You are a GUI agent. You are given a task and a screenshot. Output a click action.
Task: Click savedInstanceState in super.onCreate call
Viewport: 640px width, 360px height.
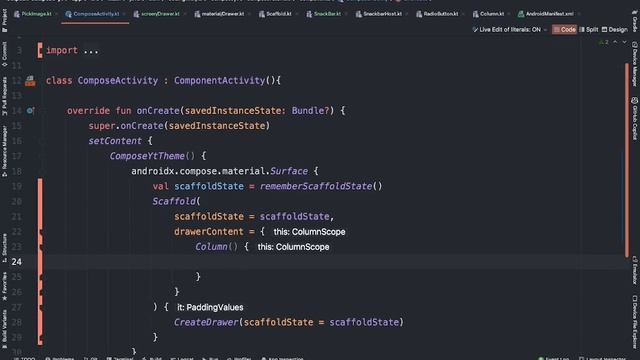tap(217, 126)
